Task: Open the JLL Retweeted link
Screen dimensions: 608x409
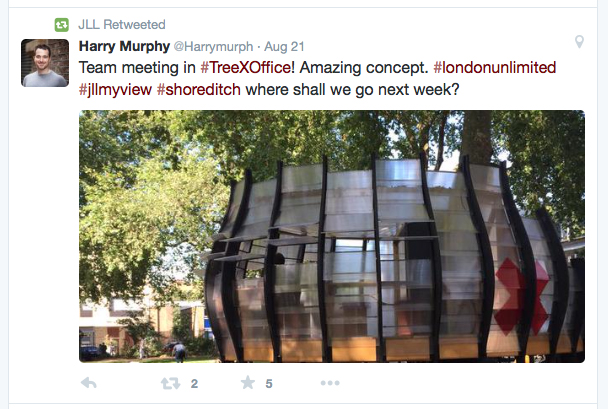Action: point(122,24)
